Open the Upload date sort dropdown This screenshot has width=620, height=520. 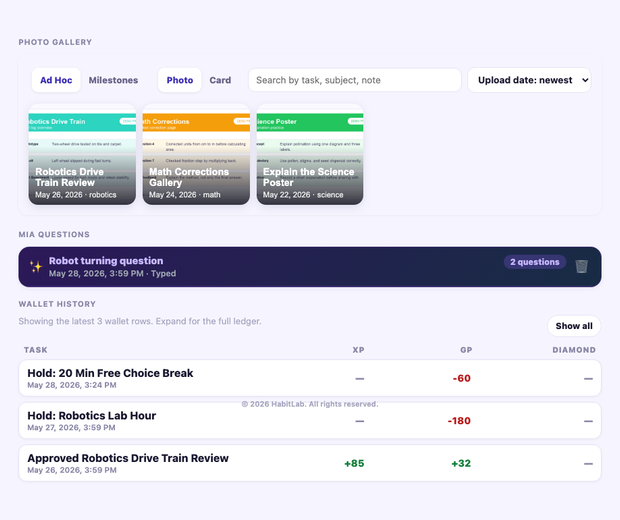click(x=529, y=80)
